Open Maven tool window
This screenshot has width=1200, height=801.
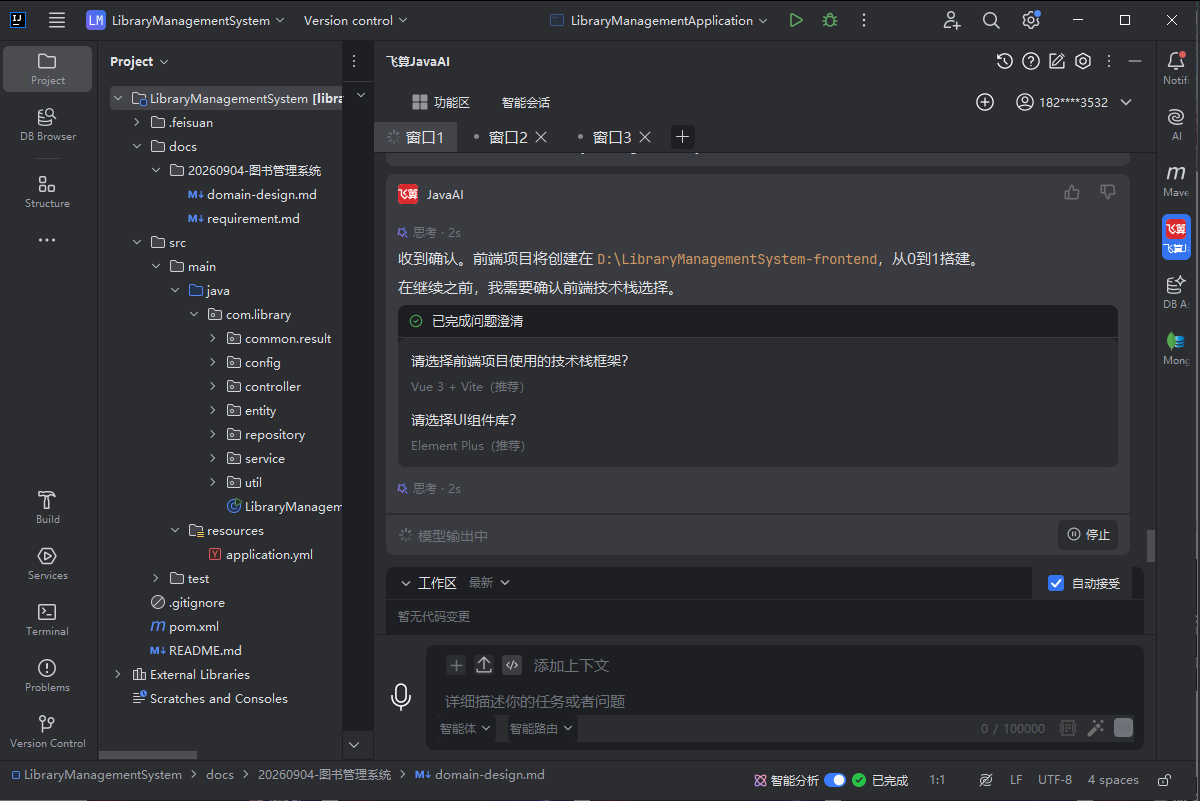click(x=1176, y=180)
